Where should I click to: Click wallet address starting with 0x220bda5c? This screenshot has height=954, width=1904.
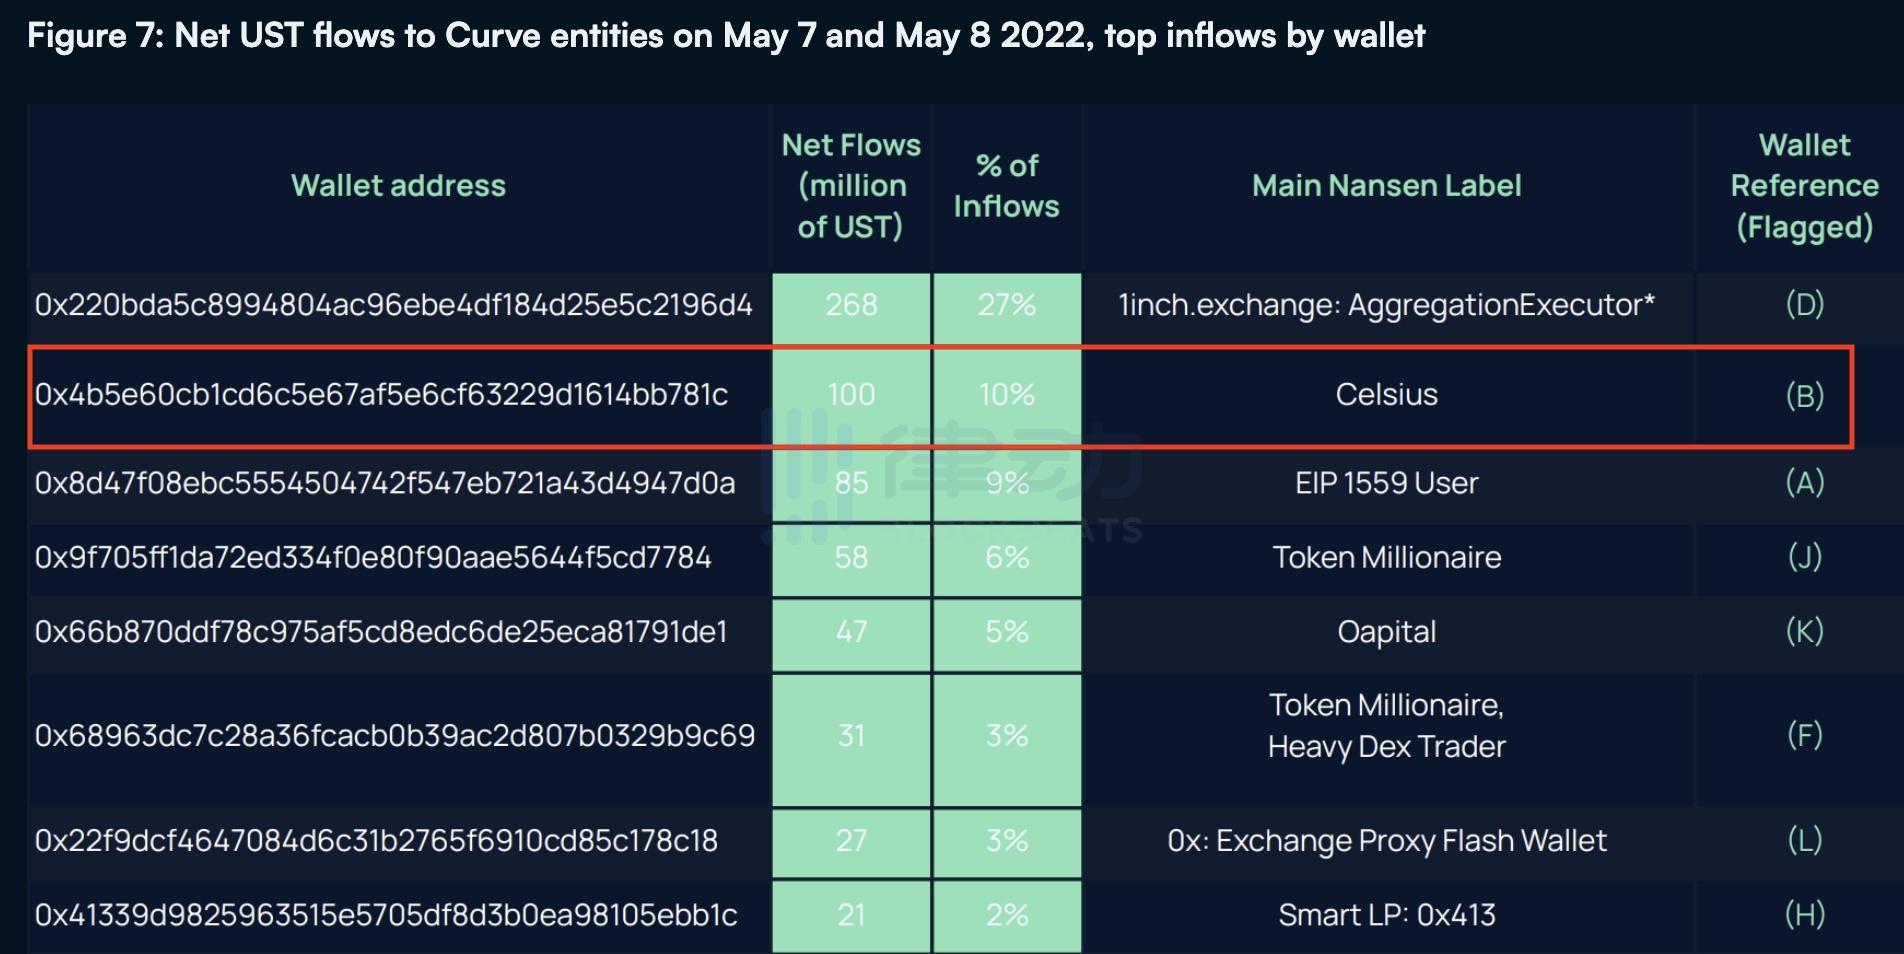[x=393, y=305]
